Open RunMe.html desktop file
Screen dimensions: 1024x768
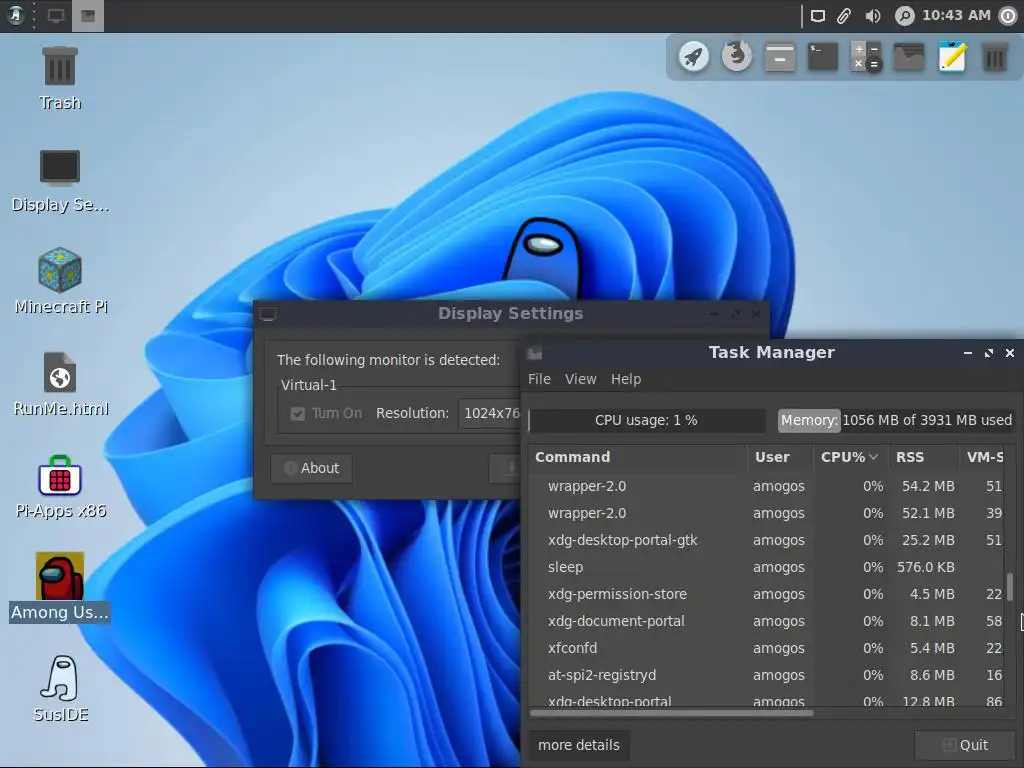tap(60, 385)
